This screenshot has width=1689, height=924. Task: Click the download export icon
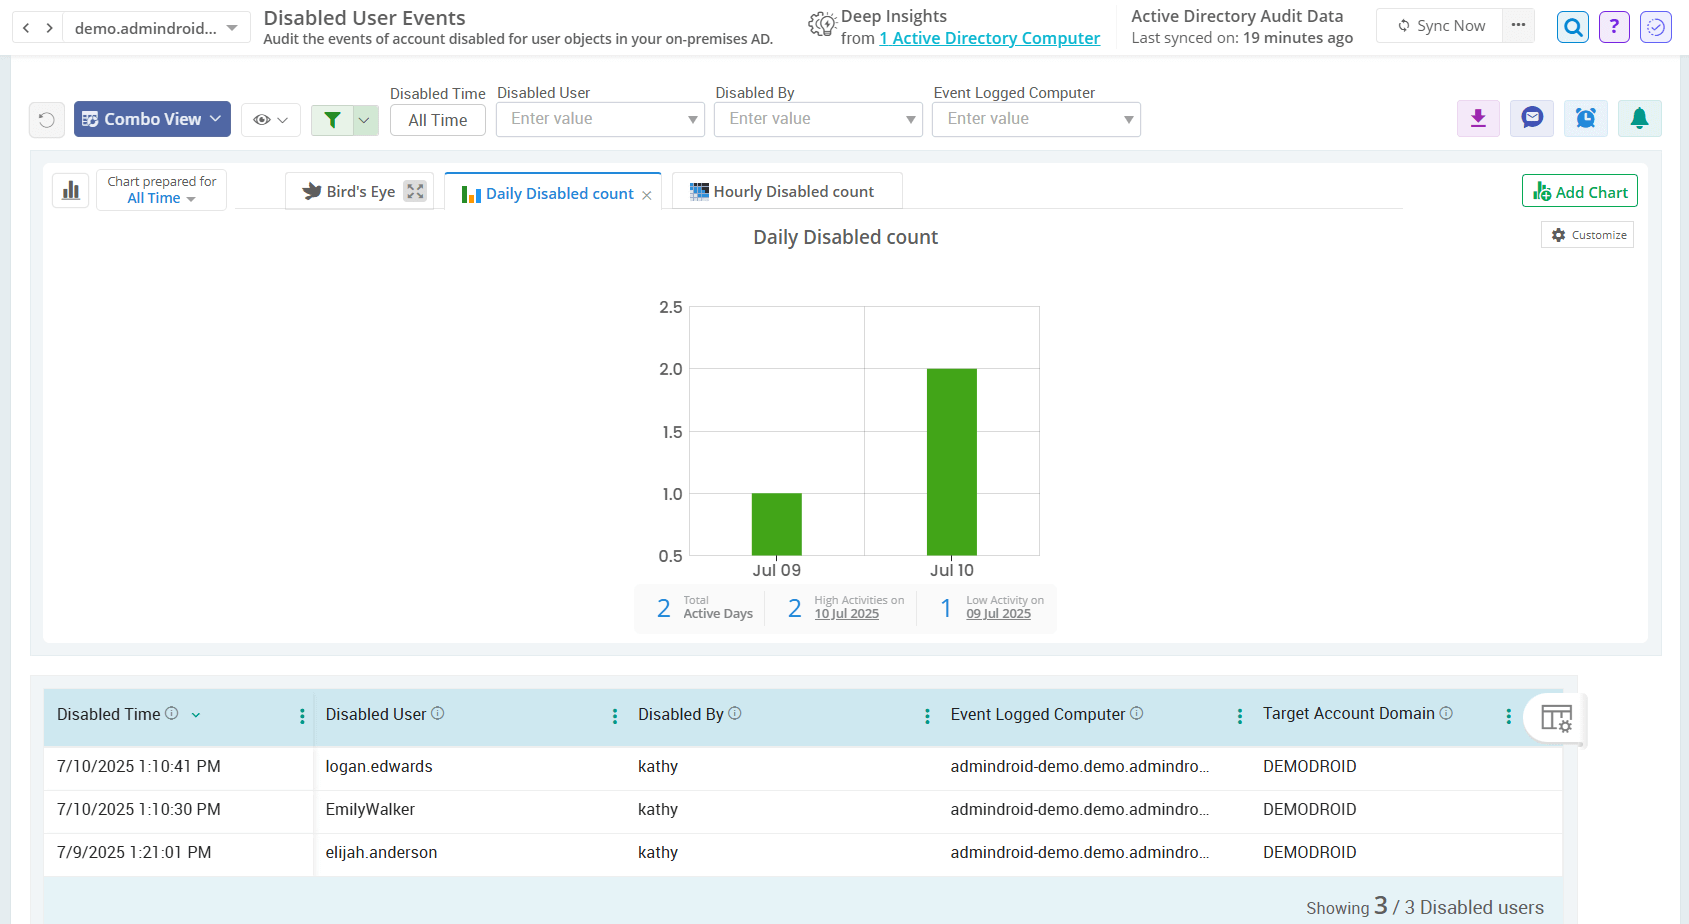click(x=1478, y=119)
